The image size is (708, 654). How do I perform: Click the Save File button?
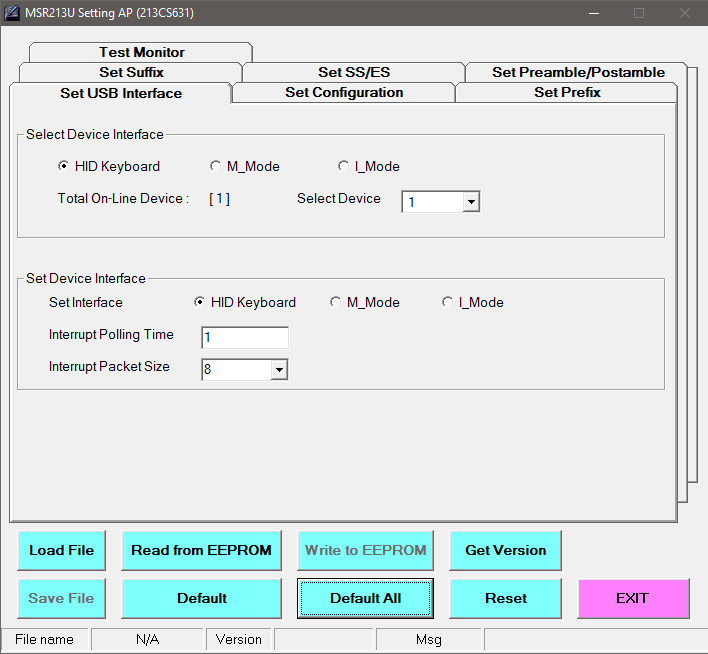coord(61,598)
